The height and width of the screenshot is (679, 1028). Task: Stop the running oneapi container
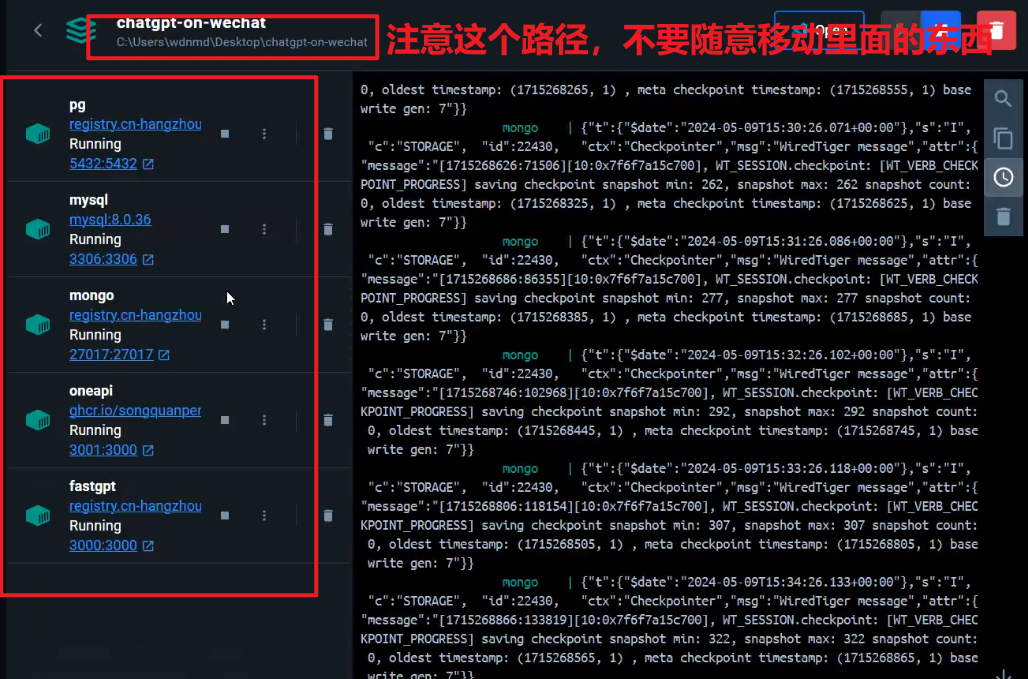[x=225, y=420]
